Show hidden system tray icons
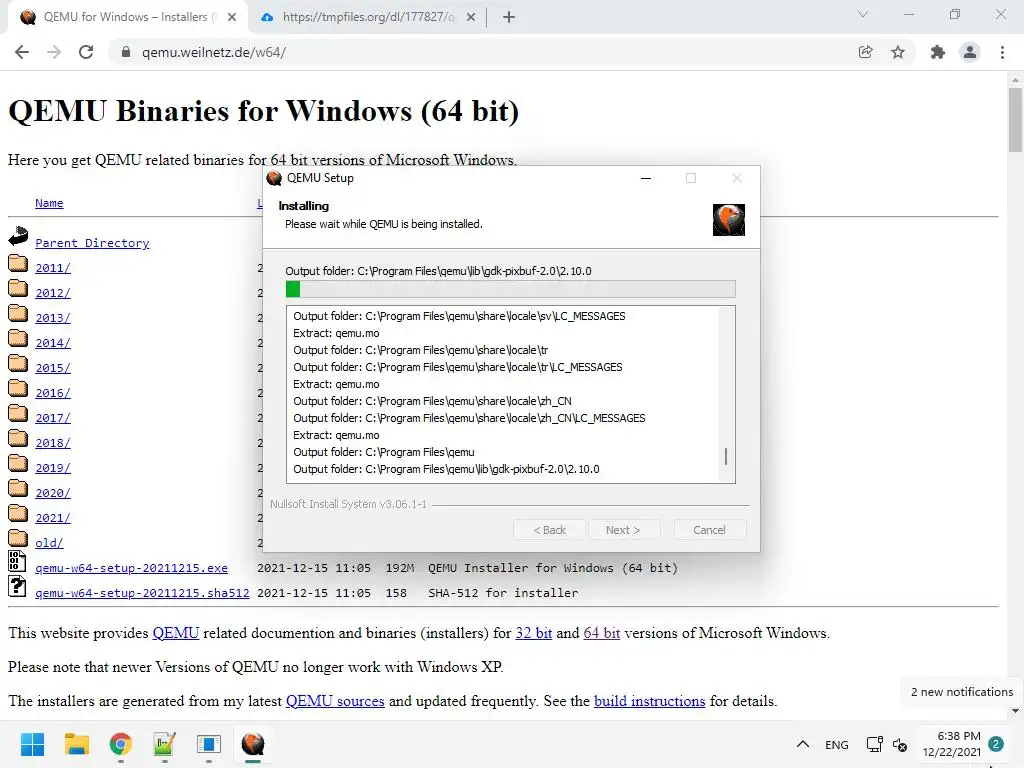 click(x=803, y=744)
